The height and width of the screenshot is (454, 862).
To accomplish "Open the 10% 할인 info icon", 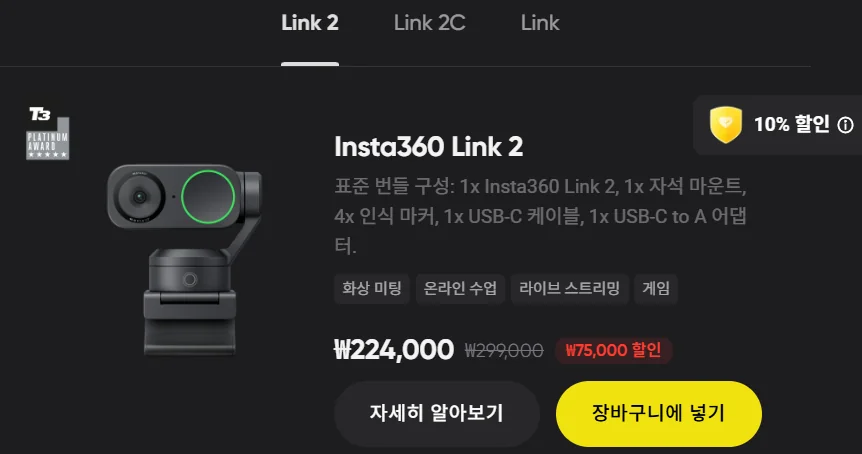I will pos(845,125).
